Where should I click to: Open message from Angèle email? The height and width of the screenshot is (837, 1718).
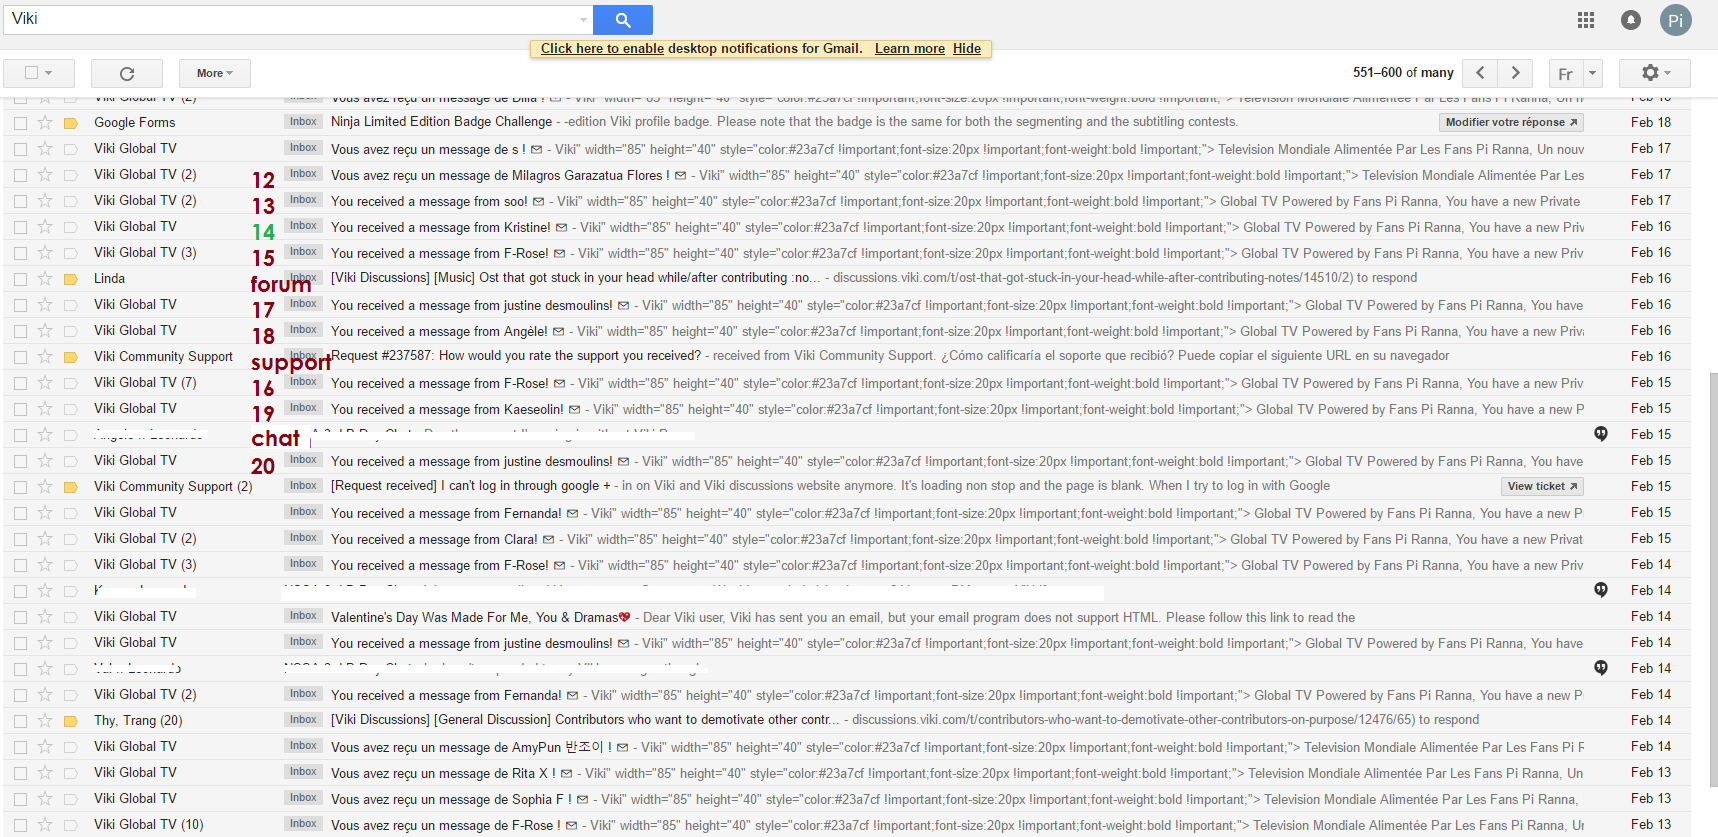(x=439, y=331)
